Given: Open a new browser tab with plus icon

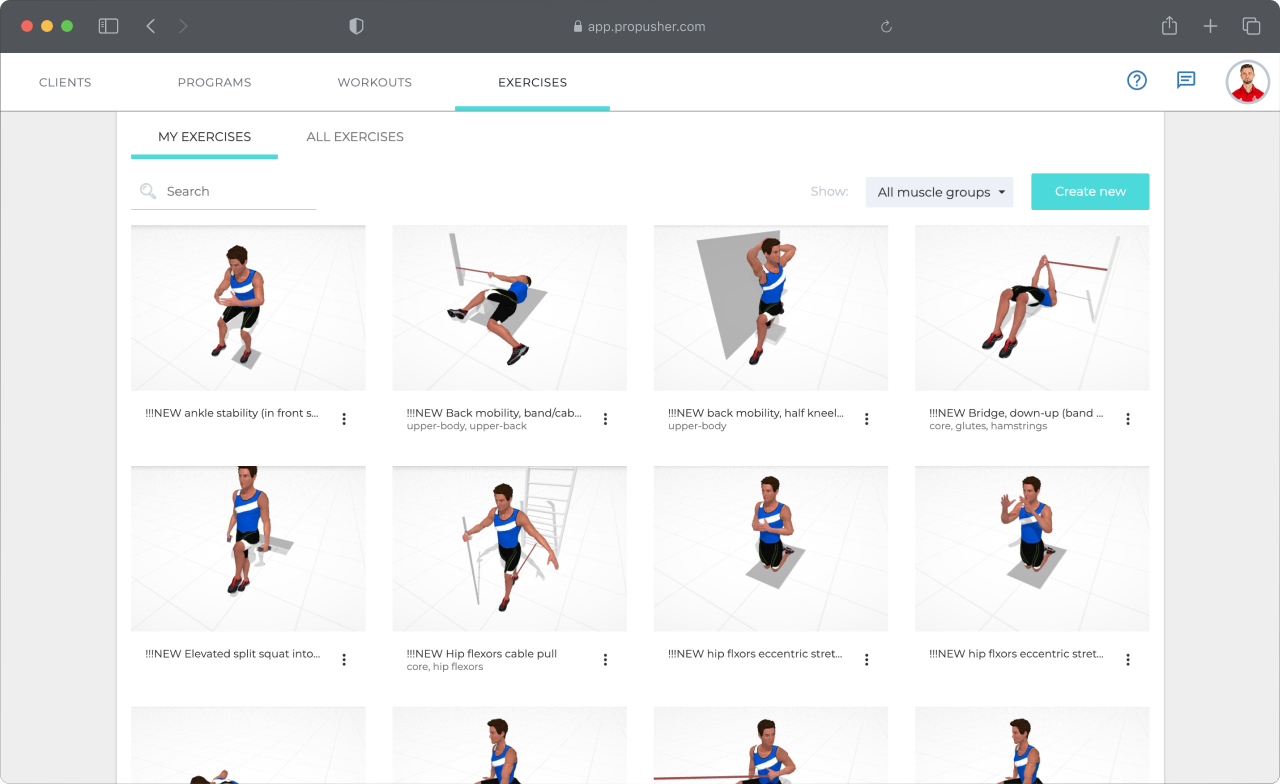Looking at the screenshot, I should click(x=1210, y=27).
